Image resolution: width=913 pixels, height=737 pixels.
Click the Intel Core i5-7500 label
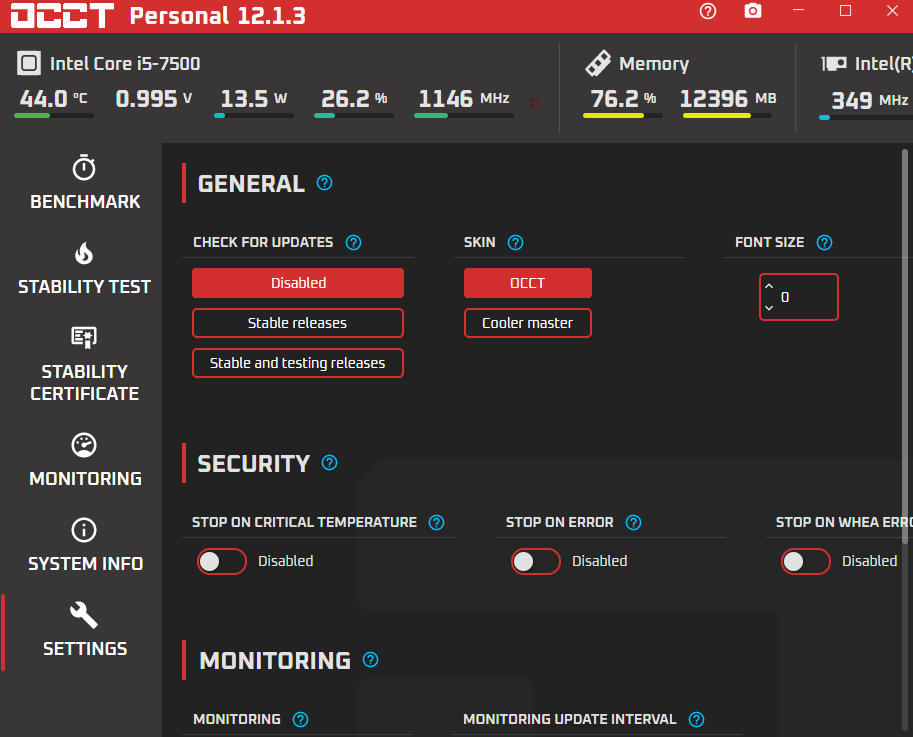(125, 63)
